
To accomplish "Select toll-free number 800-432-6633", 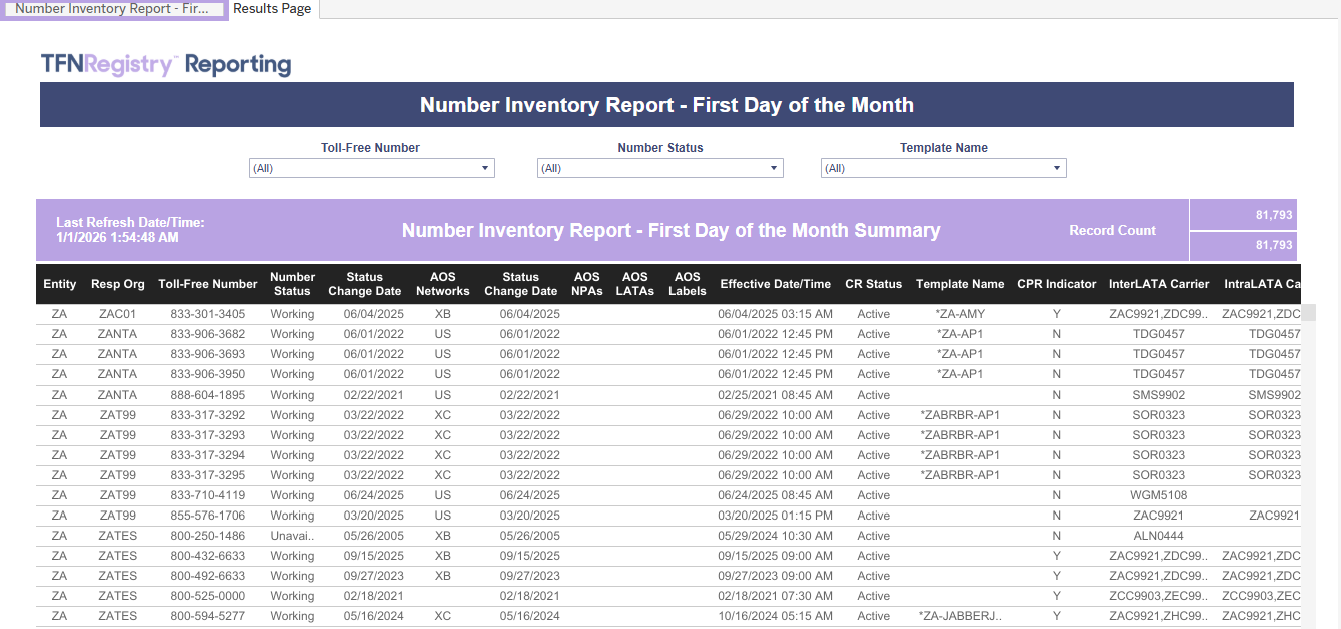I will (x=208, y=556).
